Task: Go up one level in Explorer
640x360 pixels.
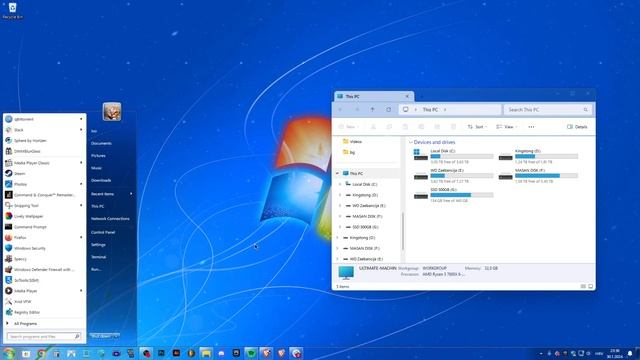Action: pos(372,109)
